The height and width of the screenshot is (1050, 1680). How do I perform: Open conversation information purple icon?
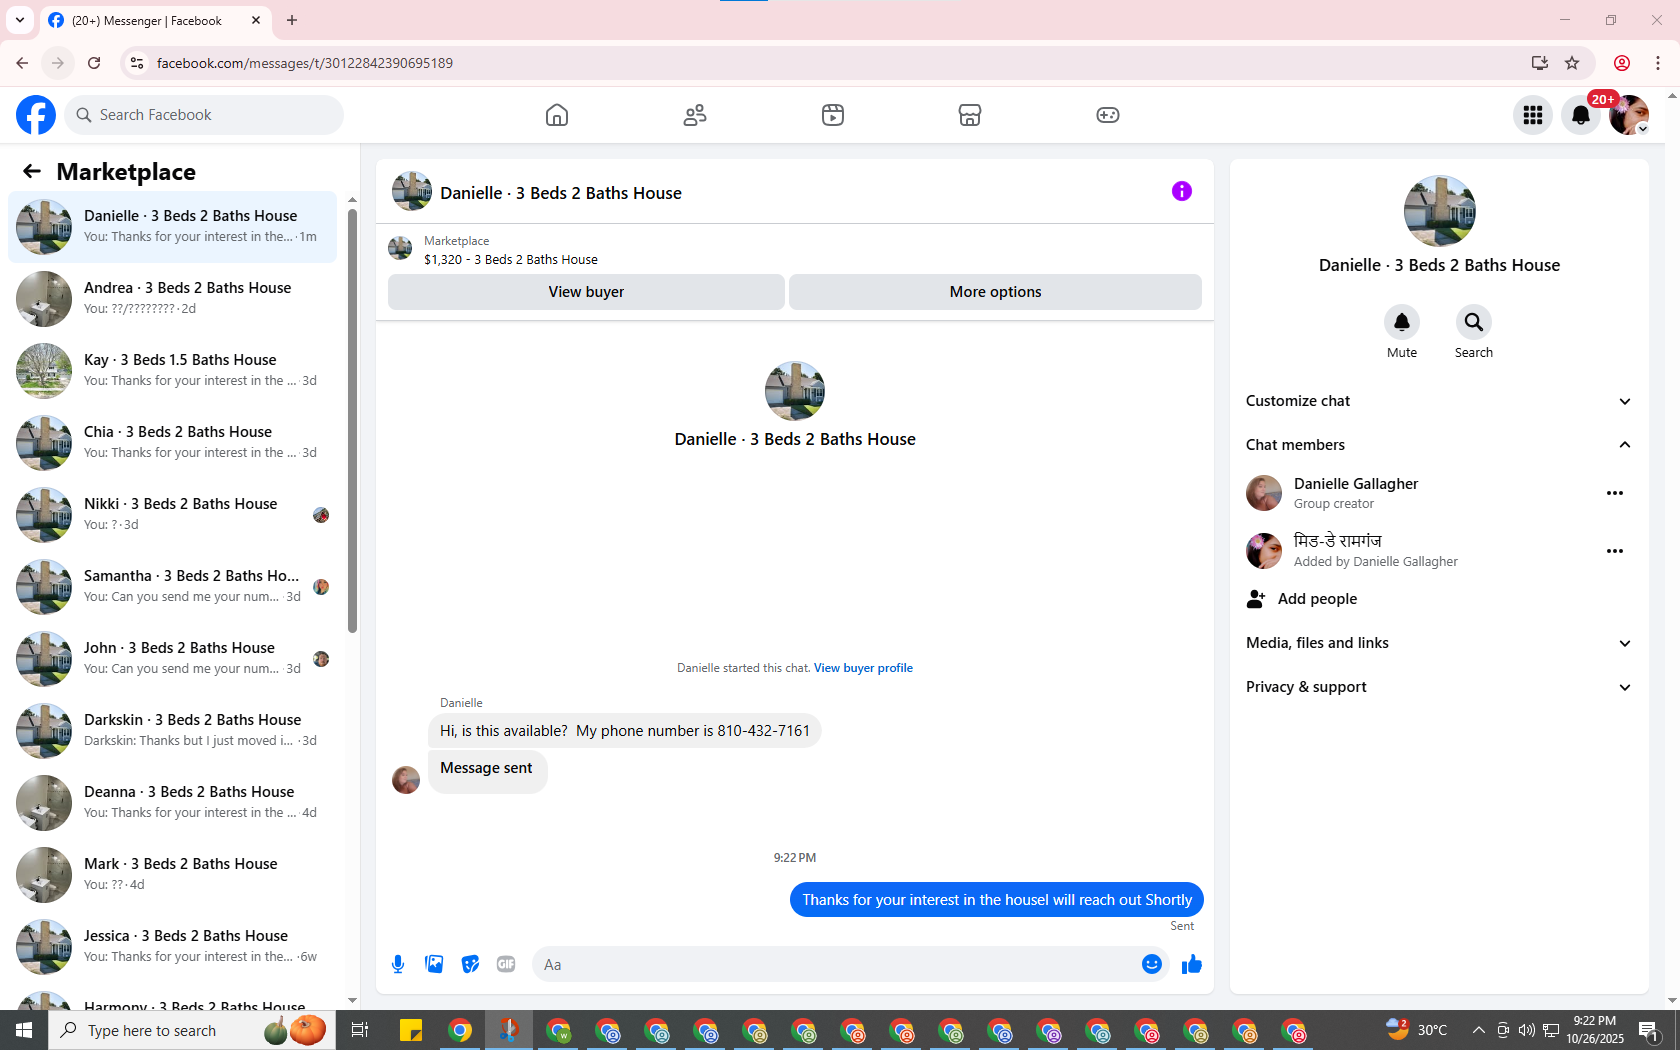coord(1182,191)
